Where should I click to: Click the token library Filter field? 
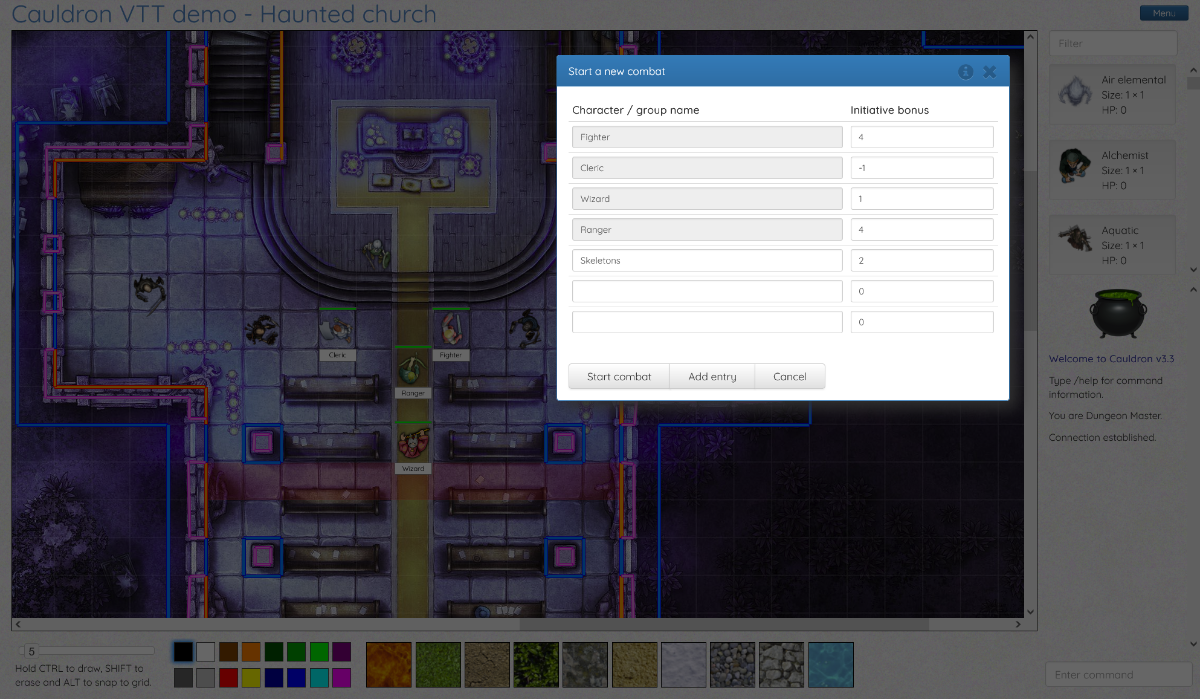tap(1113, 43)
